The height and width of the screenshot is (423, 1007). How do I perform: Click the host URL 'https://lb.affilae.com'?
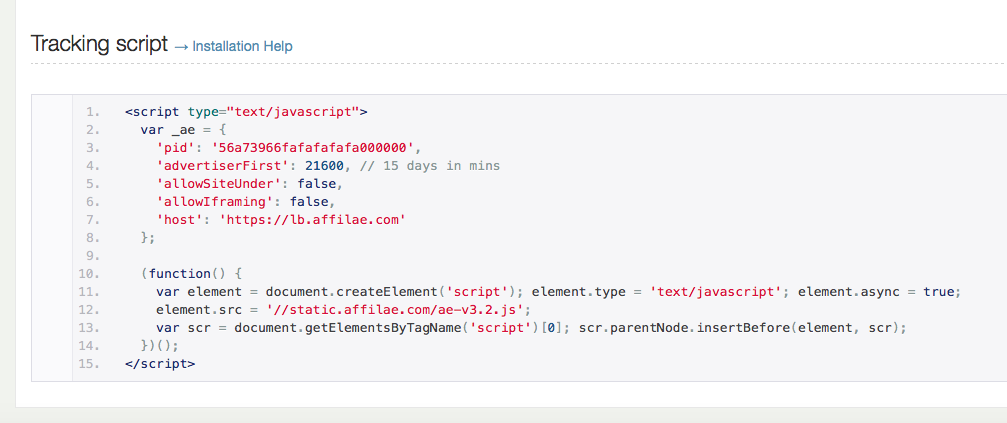[x=313, y=220]
